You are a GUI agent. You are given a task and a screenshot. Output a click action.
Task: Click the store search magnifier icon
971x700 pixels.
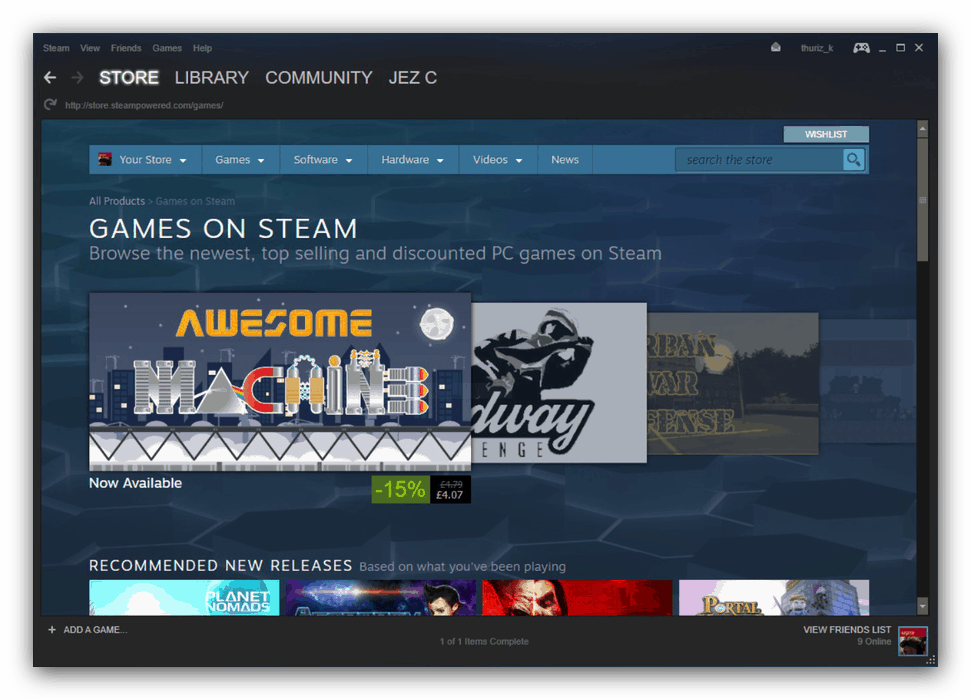tap(853, 160)
